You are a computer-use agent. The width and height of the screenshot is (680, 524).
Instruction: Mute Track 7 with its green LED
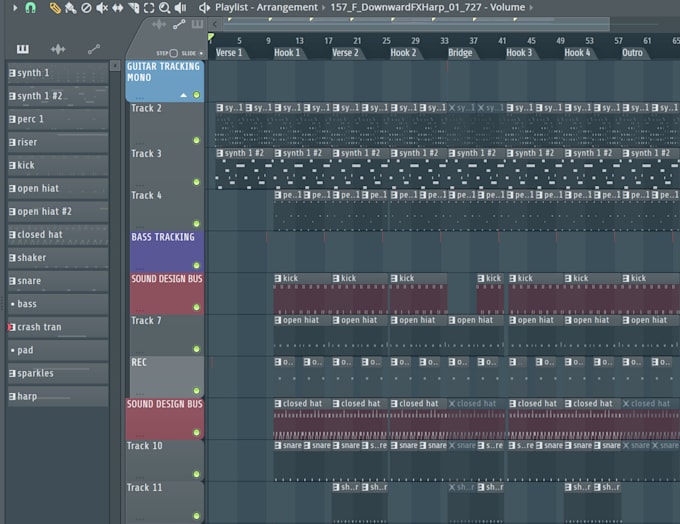coord(196,349)
